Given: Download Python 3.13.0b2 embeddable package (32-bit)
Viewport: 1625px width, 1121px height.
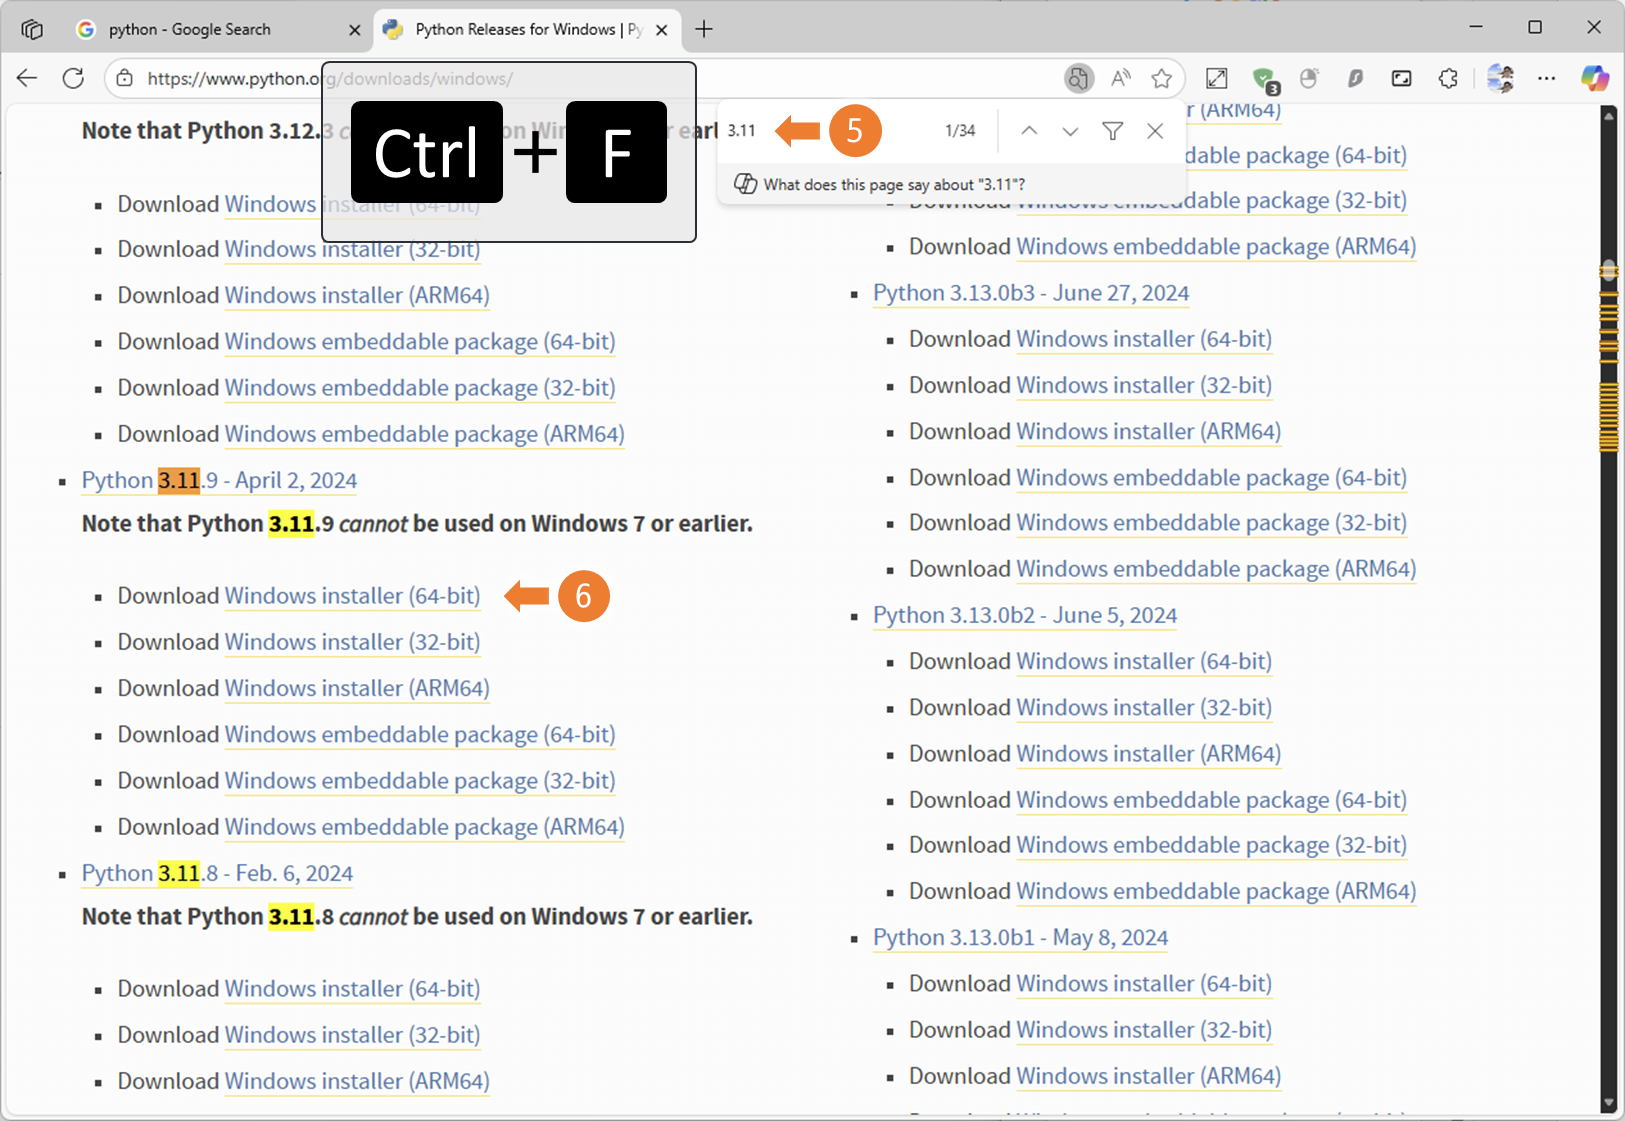Looking at the screenshot, I should point(1212,845).
